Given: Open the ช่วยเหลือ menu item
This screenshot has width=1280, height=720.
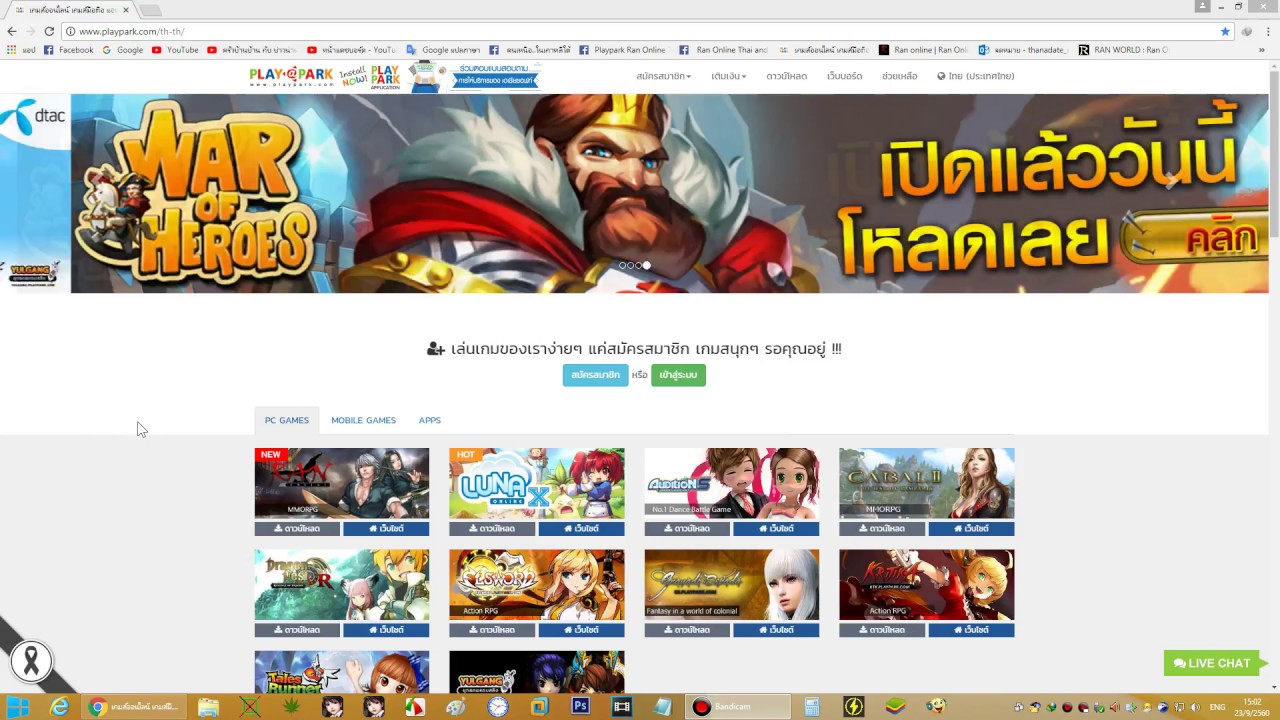Looking at the screenshot, I should [899, 76].
